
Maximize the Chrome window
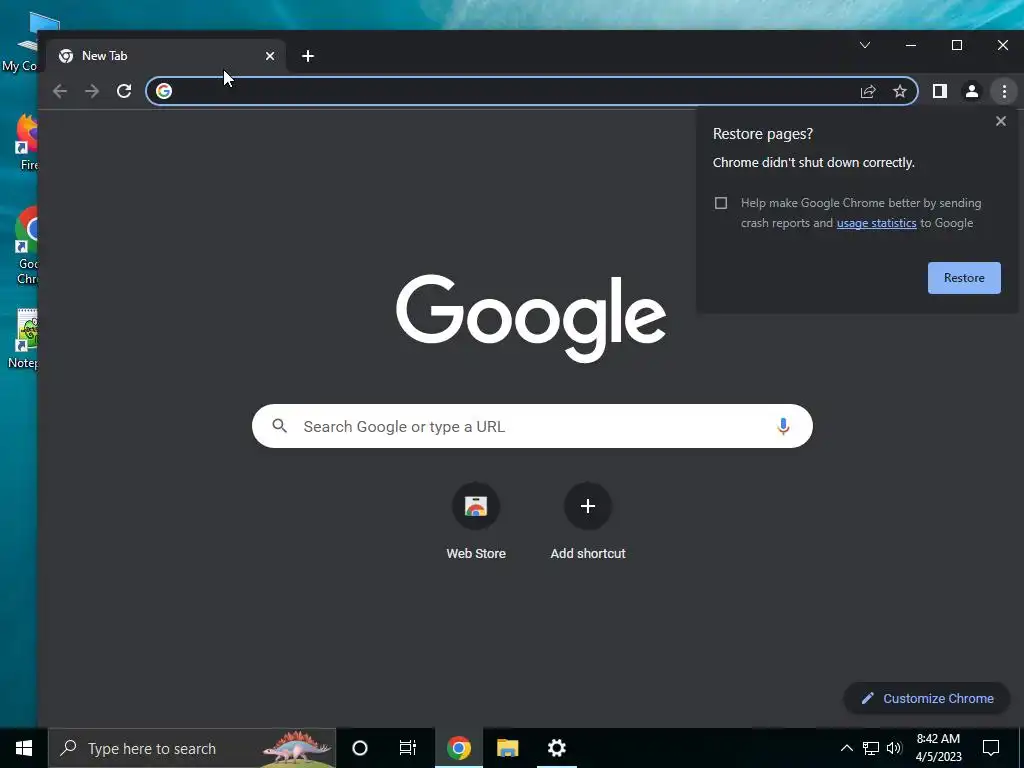point(957,45)
